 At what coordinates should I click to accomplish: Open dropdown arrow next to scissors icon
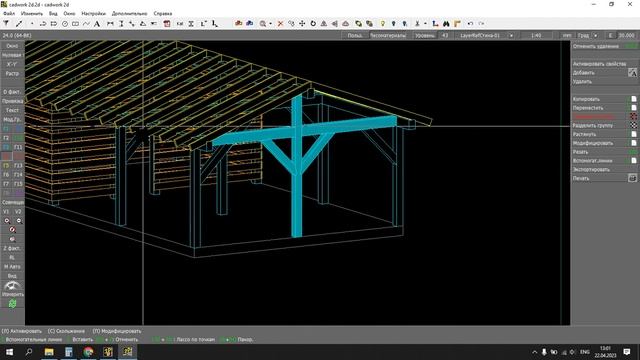[x=425, y=24]
